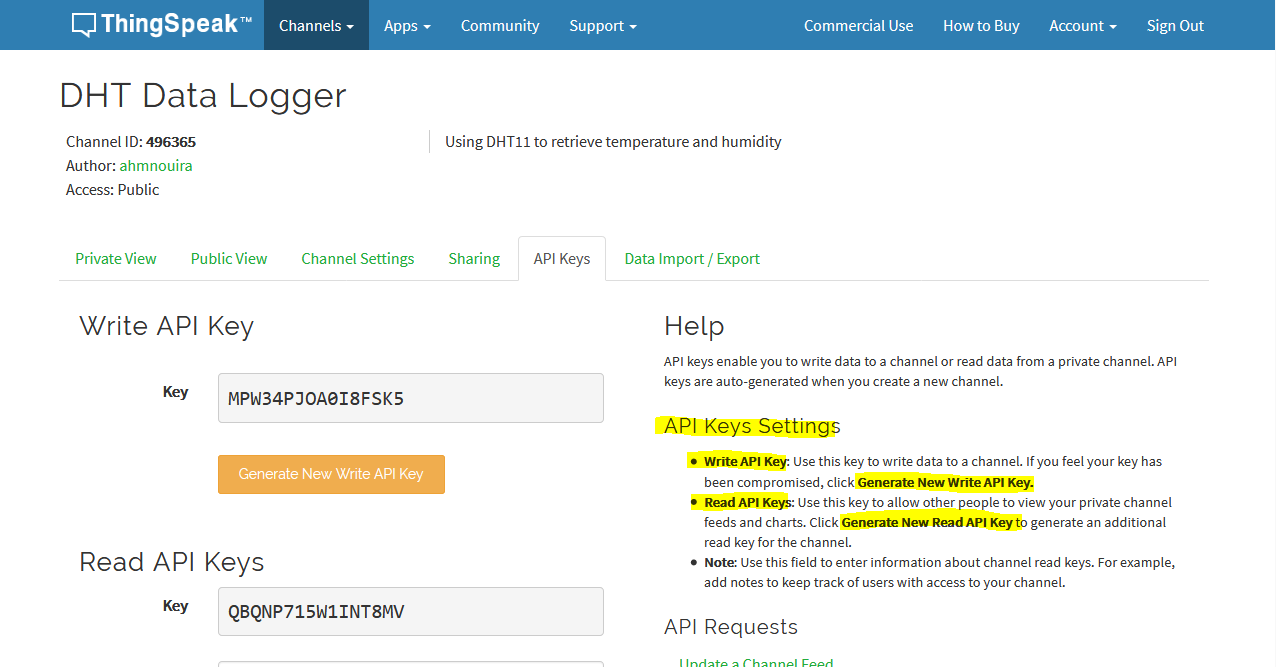Click the Write API Key section heading
The height and width of the screenshot is (667, 1276).
coord(167,326)
